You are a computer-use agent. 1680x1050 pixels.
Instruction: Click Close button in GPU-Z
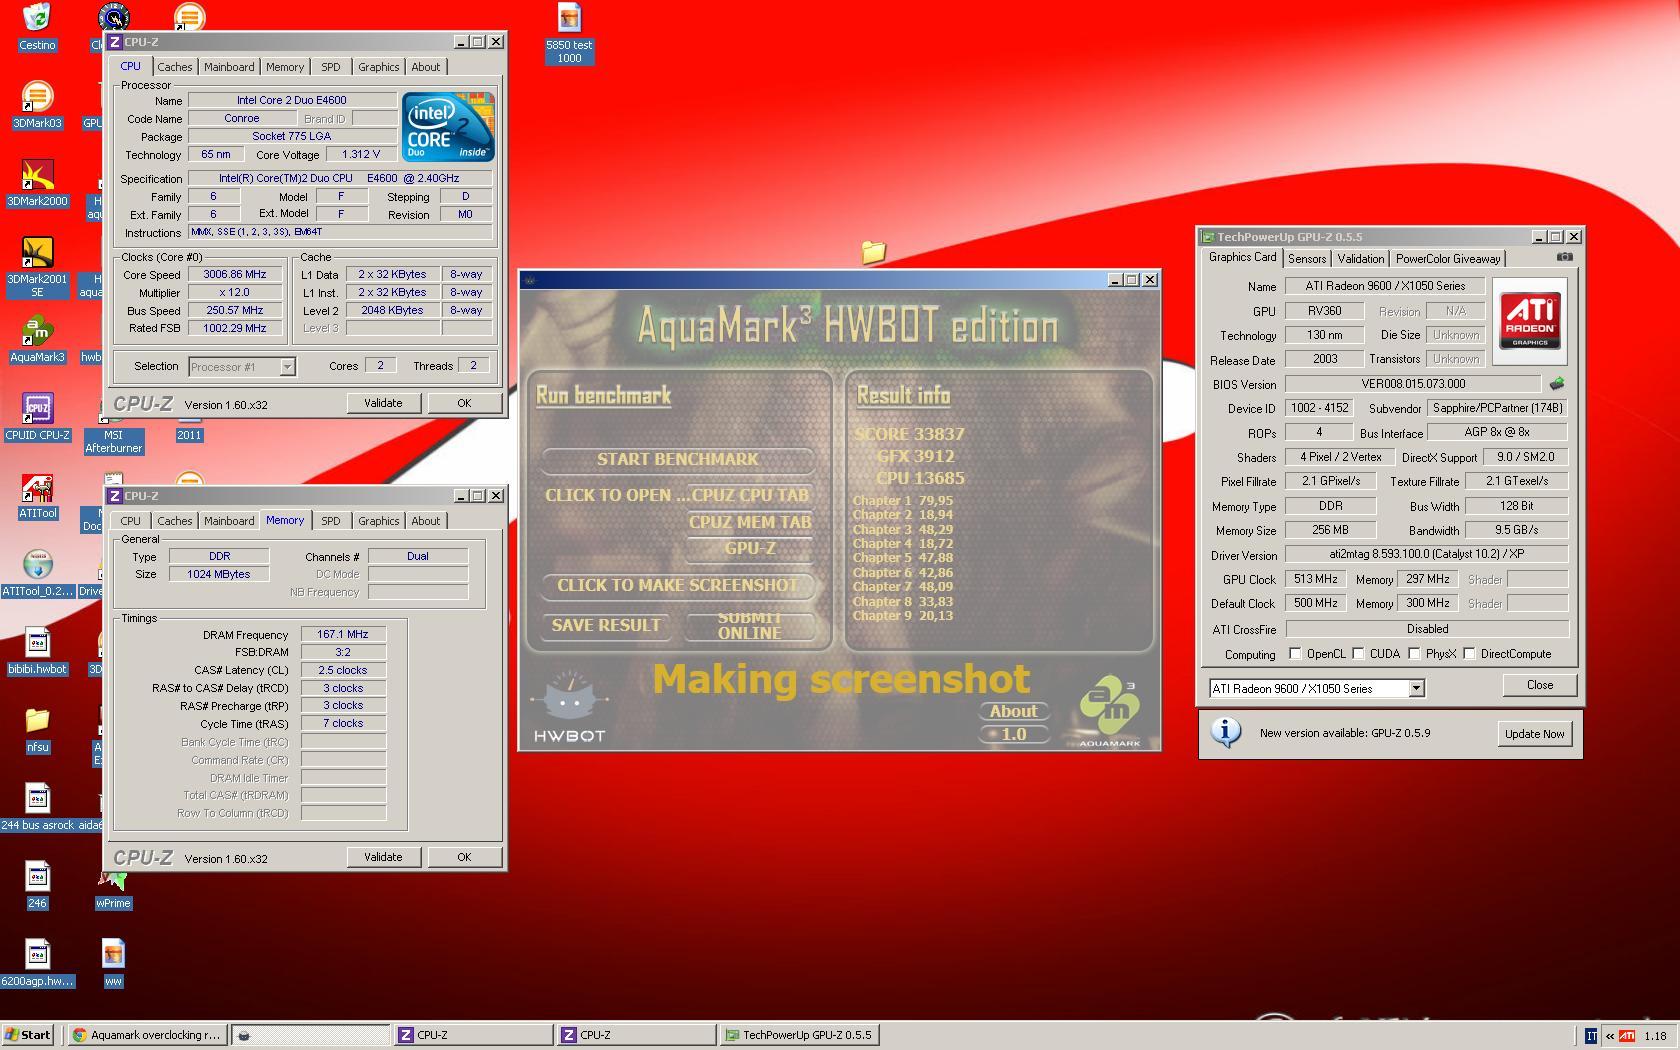[x=1540, y=685]
